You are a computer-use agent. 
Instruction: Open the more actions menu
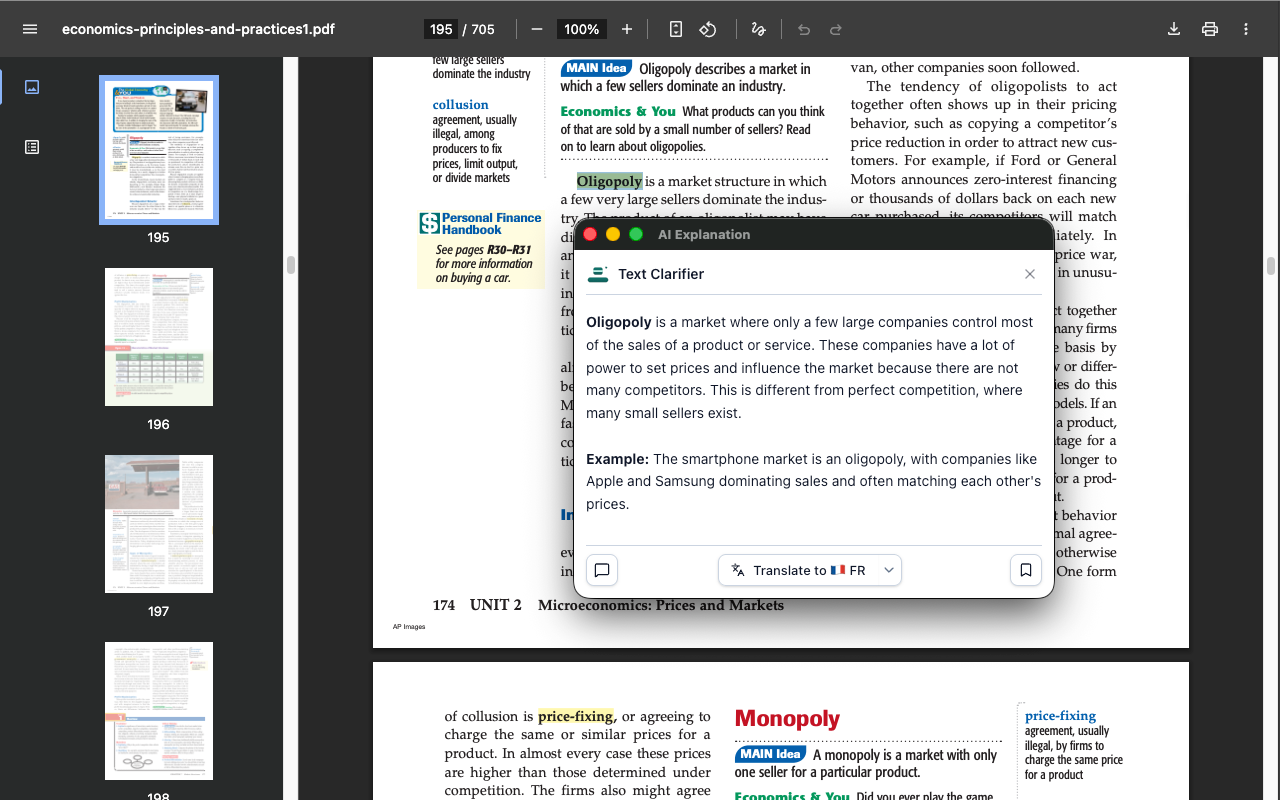1246,29
